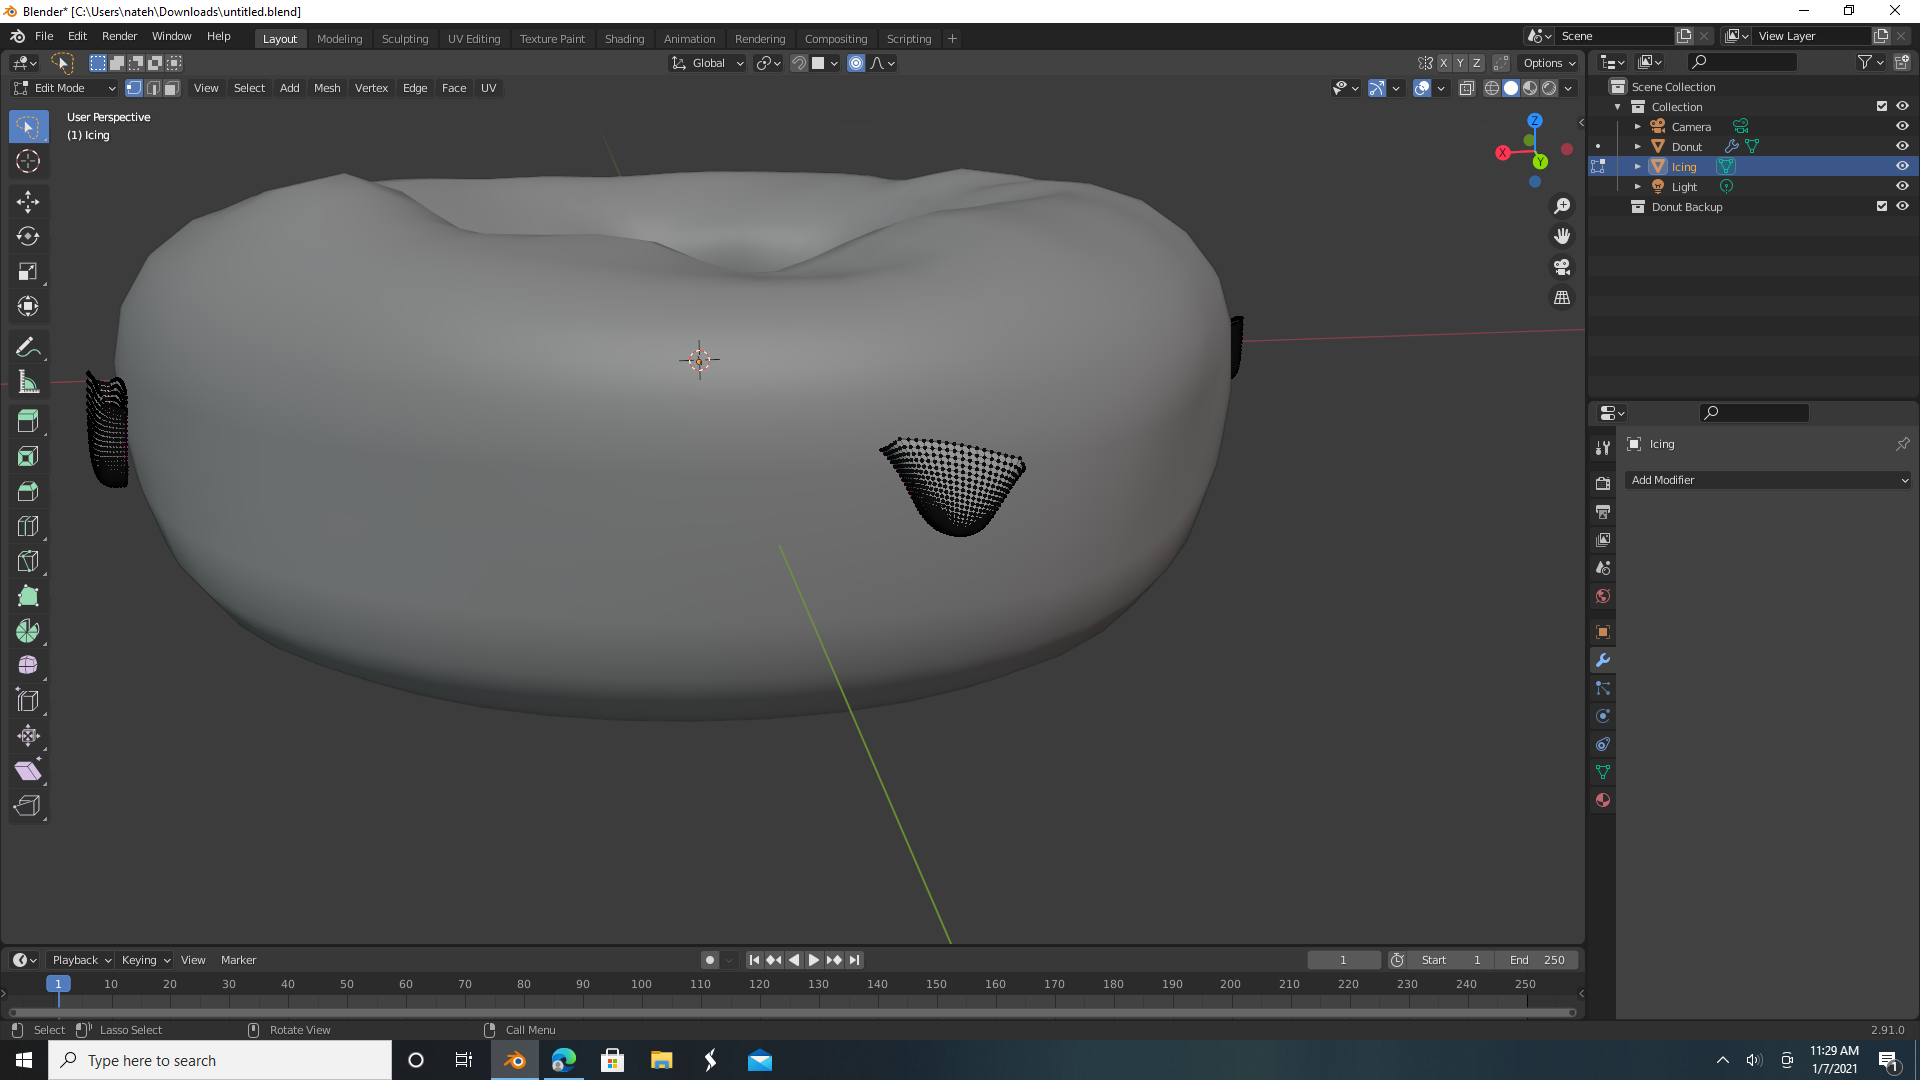Toggle proportional editing
This screenshot has height=1080, width=1920.
[856, 63]
